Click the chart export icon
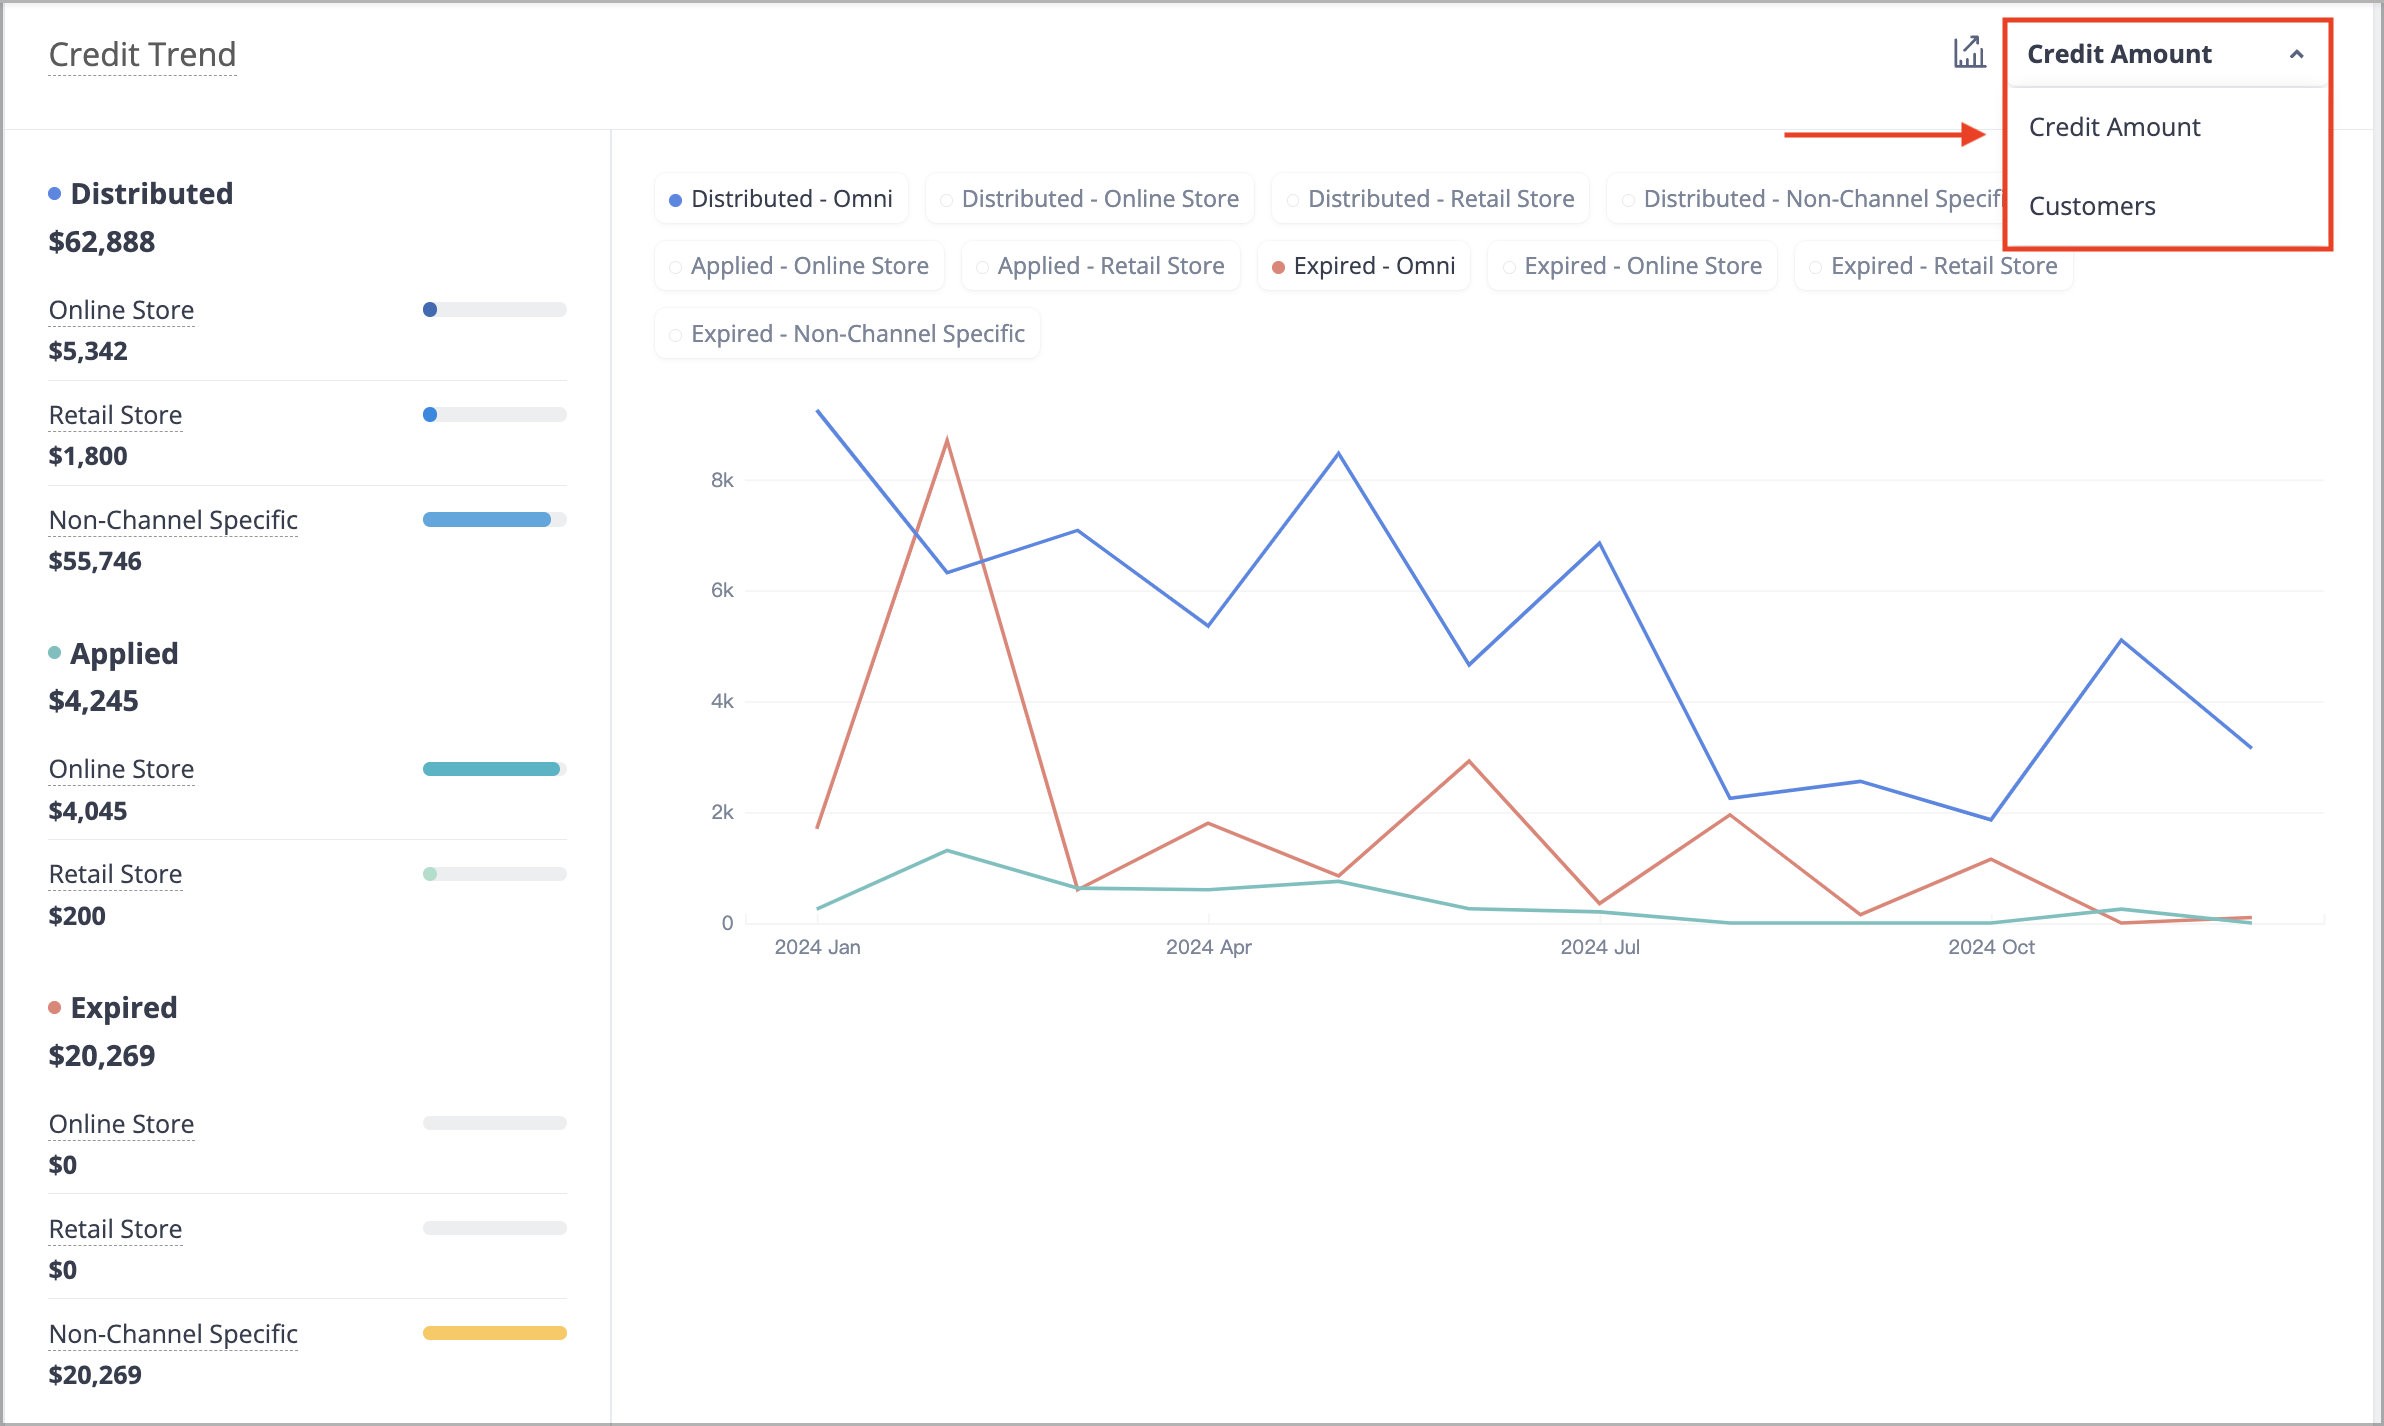This screenshot has width=2384, height=1426. (x=1969, y=53)
